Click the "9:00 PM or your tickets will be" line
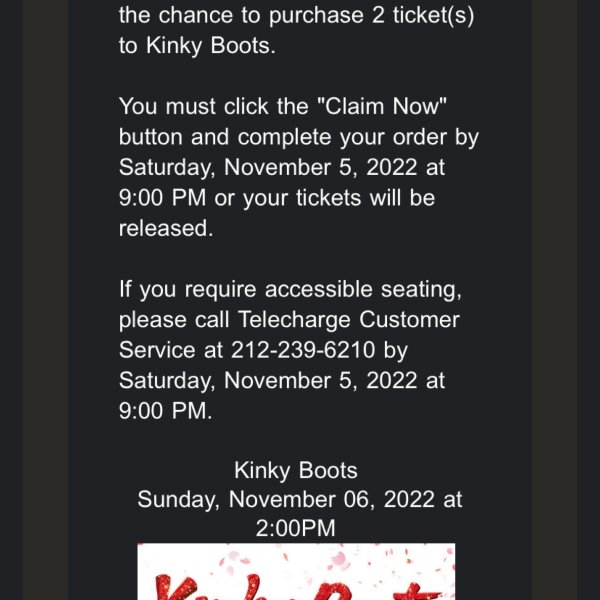Viewport: 600px width, 600px height. [x=277, y=198]
